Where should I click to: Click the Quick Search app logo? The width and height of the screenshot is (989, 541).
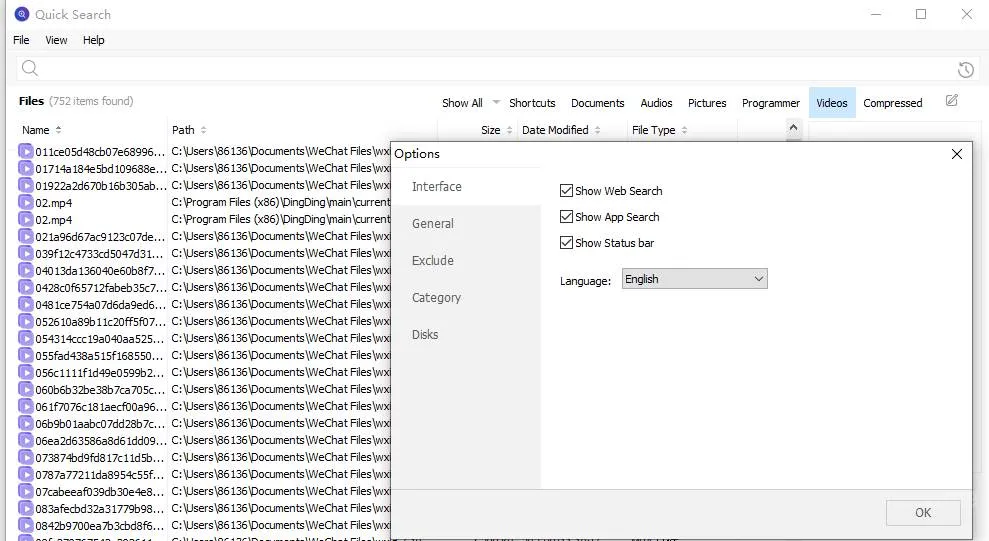point(21,14)
